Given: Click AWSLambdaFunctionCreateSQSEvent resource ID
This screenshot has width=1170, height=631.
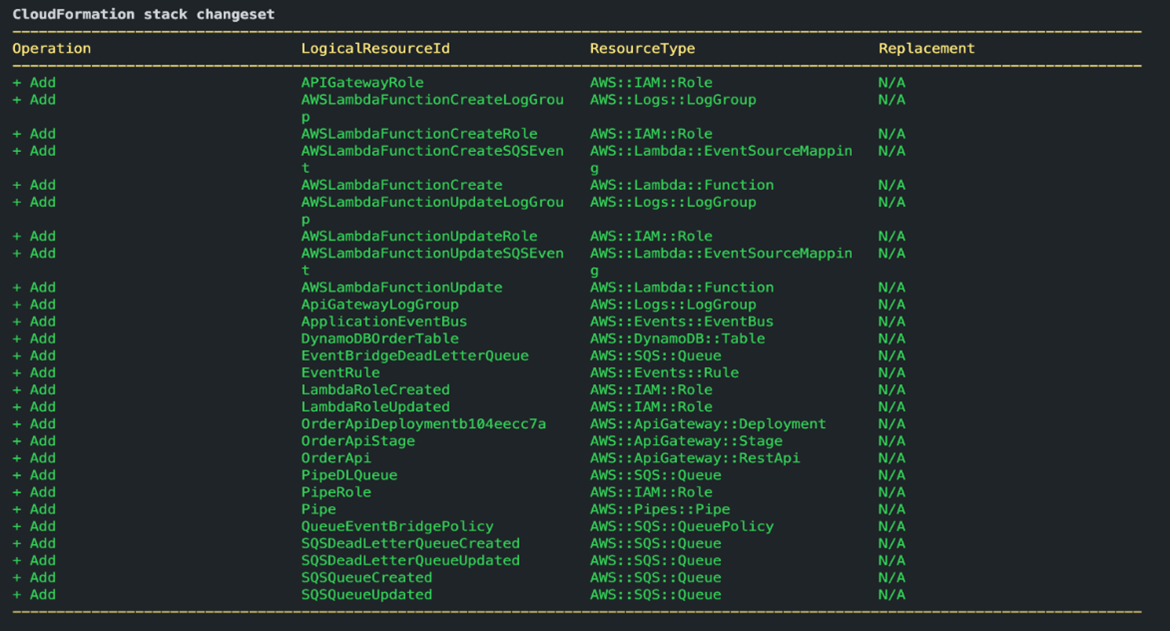Looking at the screenshot, I should point(432,160).
